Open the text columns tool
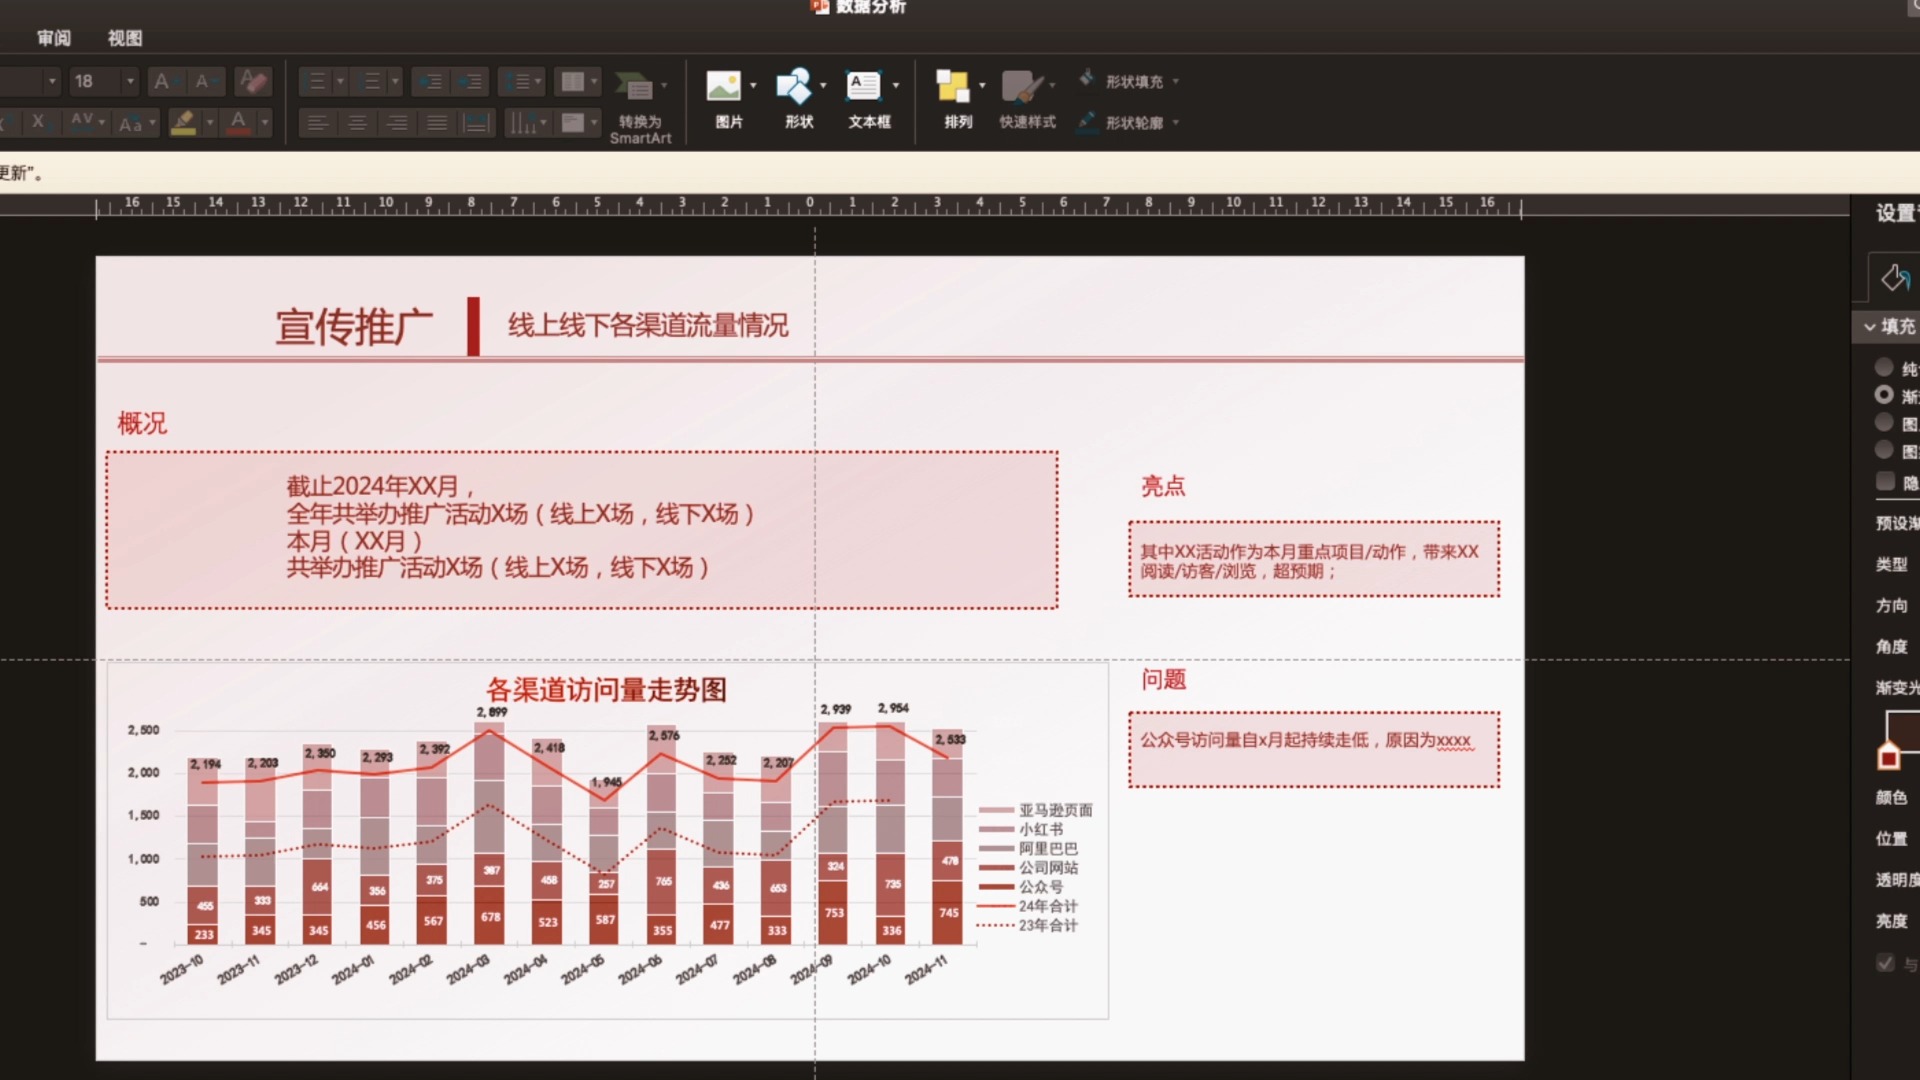Image resolution: width=1920 pixels, height=1080 pixels. tap(578, 81)
